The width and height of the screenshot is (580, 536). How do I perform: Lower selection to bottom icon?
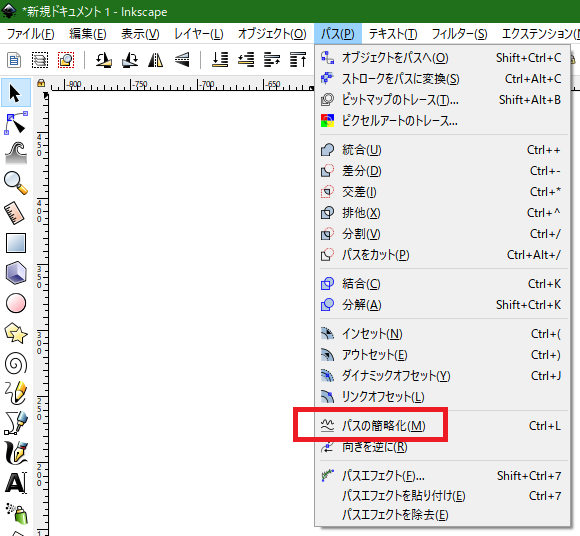tap(220, 60)
